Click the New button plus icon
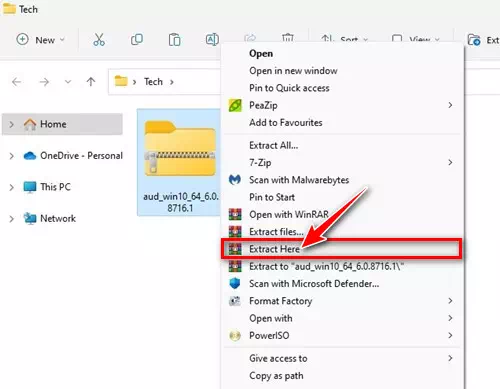 pyautogui.click(x=22, y=39)
